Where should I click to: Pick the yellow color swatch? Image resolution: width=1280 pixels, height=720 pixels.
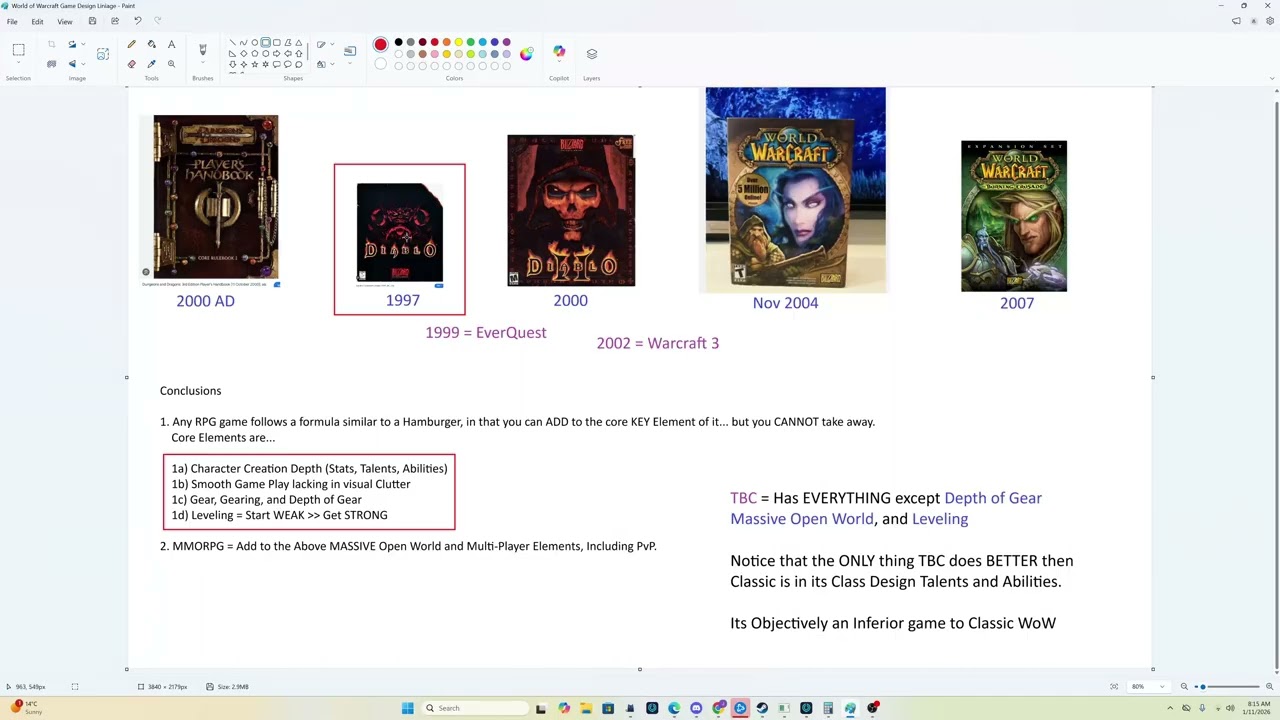click(458, 42)
